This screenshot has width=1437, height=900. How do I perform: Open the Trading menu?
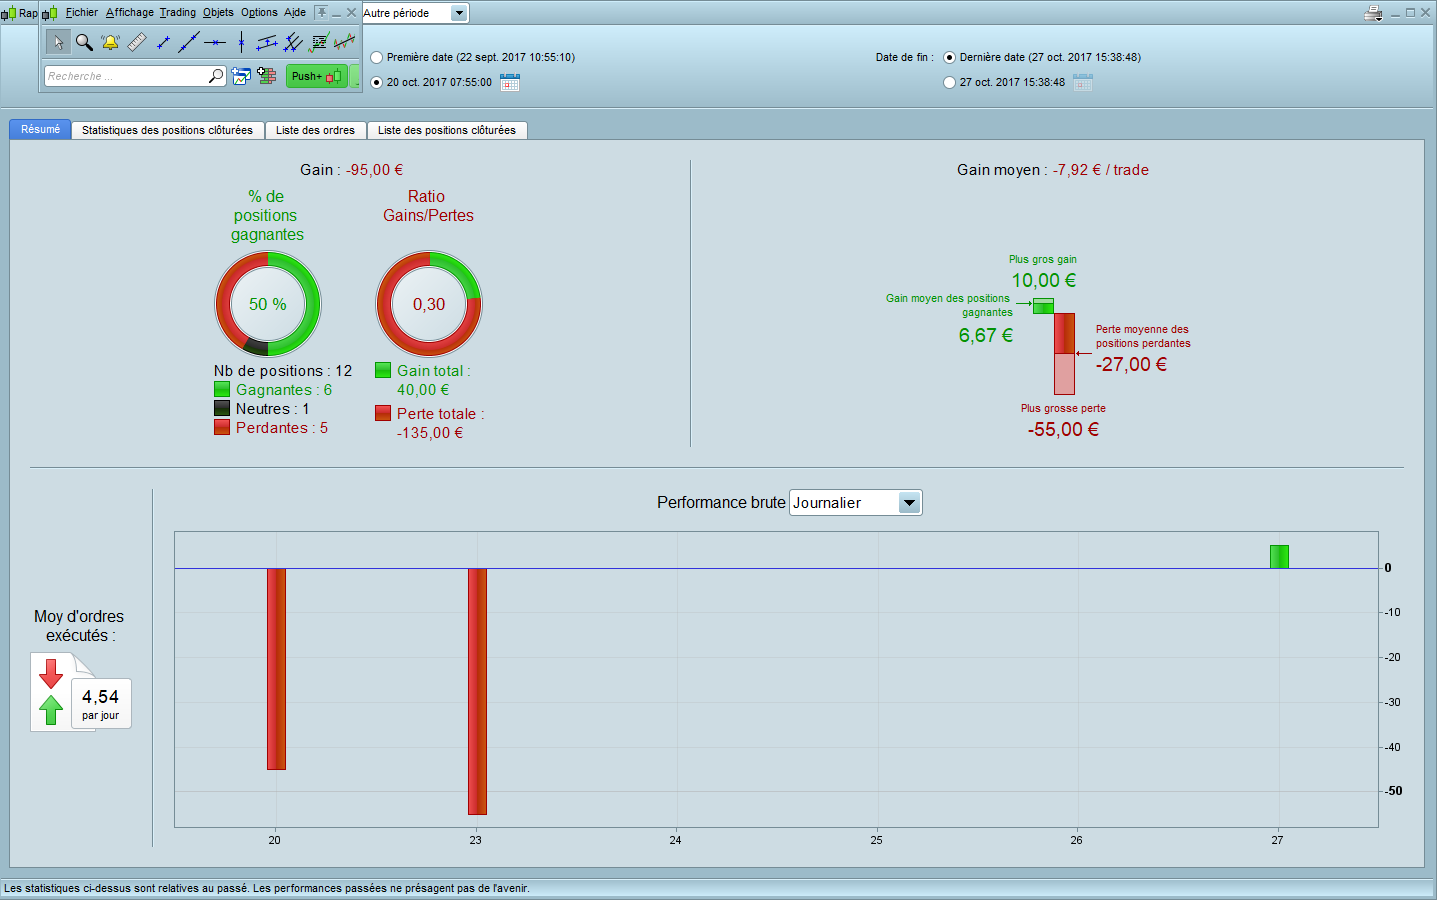click(x=178, y=13)
